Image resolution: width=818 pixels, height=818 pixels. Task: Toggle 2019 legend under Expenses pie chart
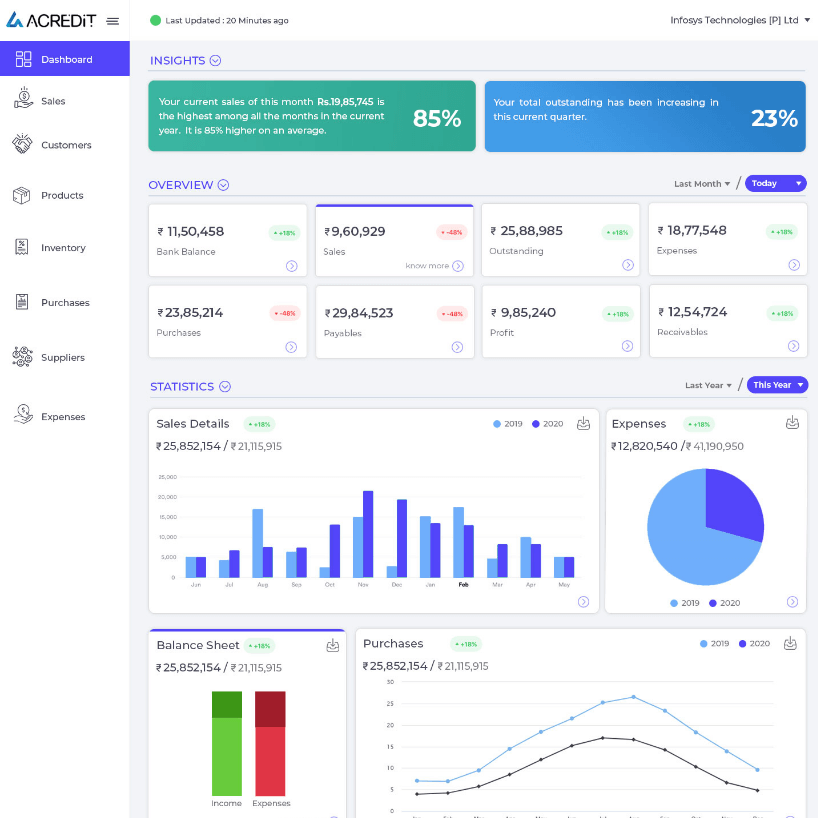tap(685, 603)
